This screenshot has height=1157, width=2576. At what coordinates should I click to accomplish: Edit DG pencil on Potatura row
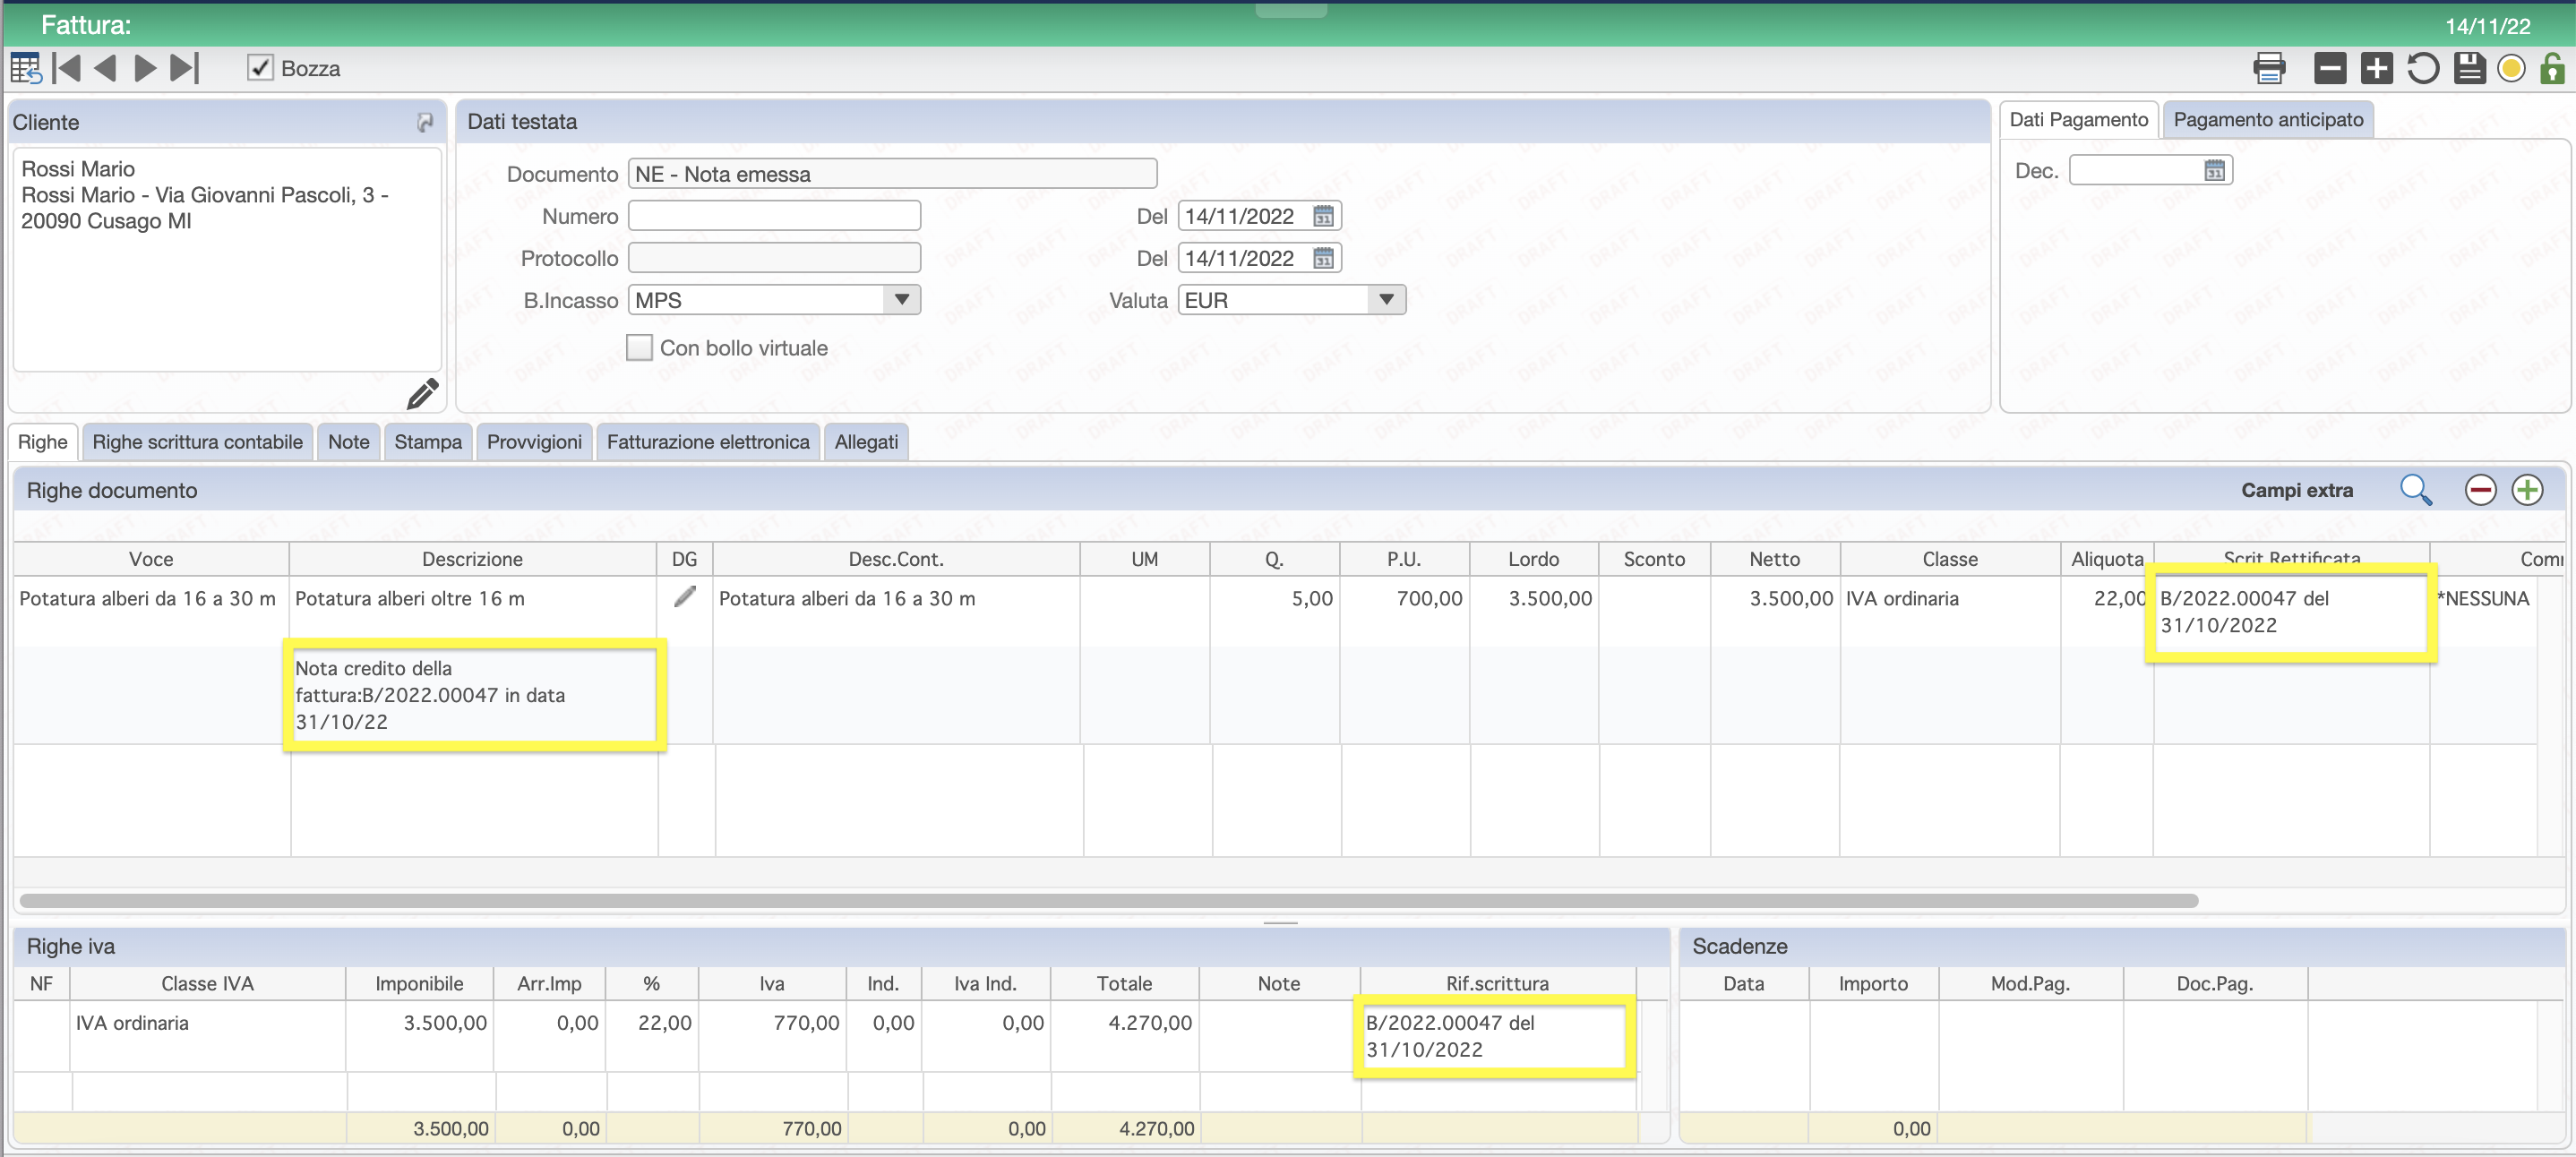[685, 597]
